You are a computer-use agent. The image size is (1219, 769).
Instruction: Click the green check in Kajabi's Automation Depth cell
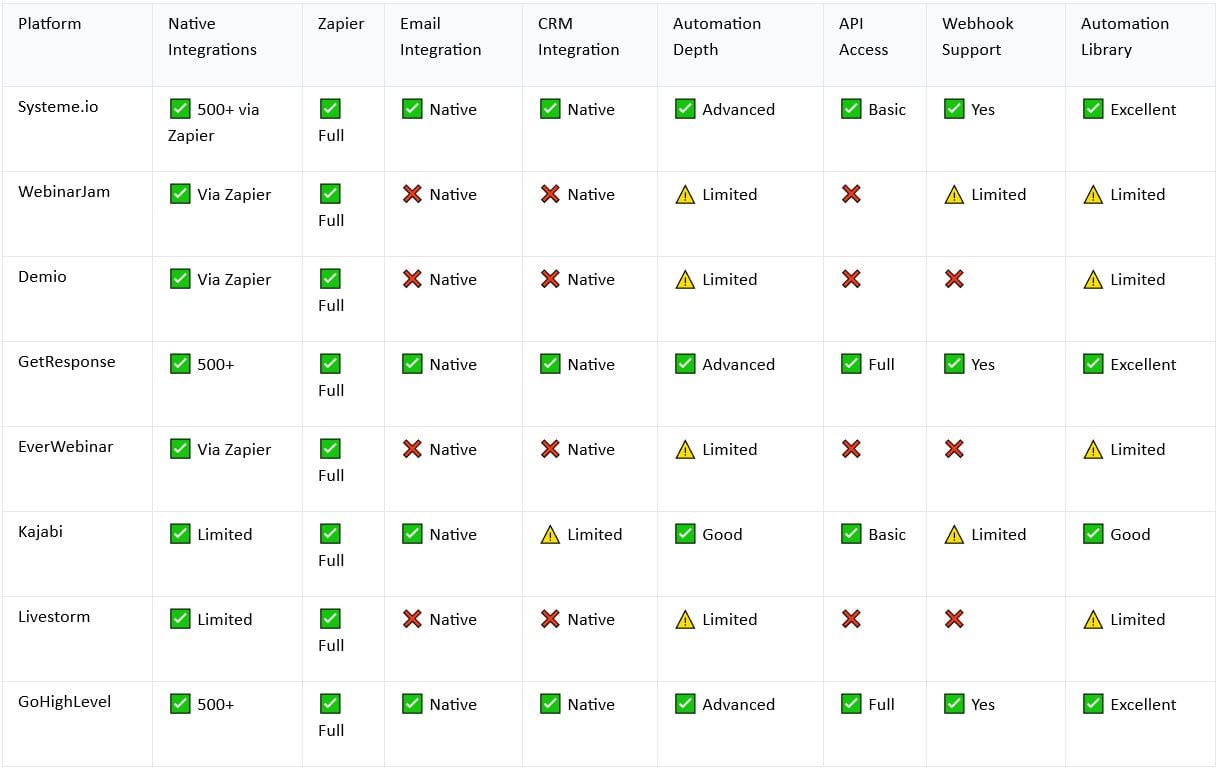coord(685,534)
